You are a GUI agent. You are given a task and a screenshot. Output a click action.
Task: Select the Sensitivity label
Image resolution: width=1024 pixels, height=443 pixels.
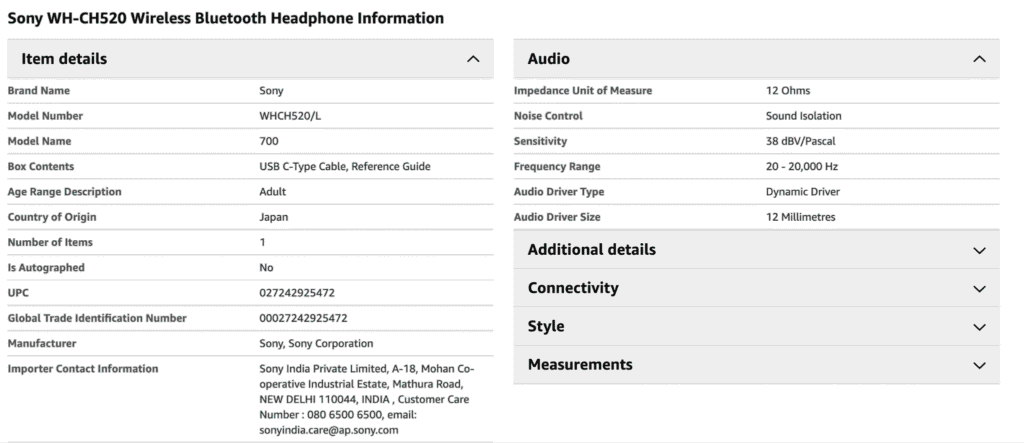click(540, 141)
